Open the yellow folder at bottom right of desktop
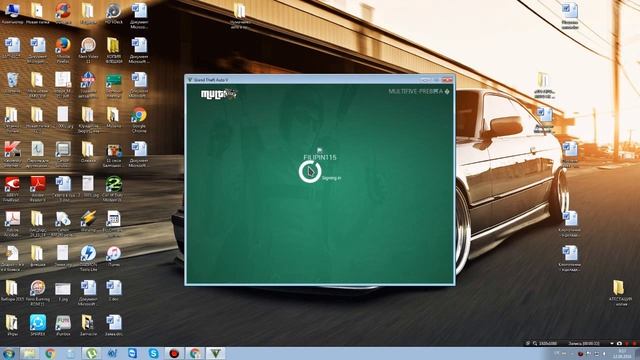Viewport: 640px width, 360px height. pos(620,293)
